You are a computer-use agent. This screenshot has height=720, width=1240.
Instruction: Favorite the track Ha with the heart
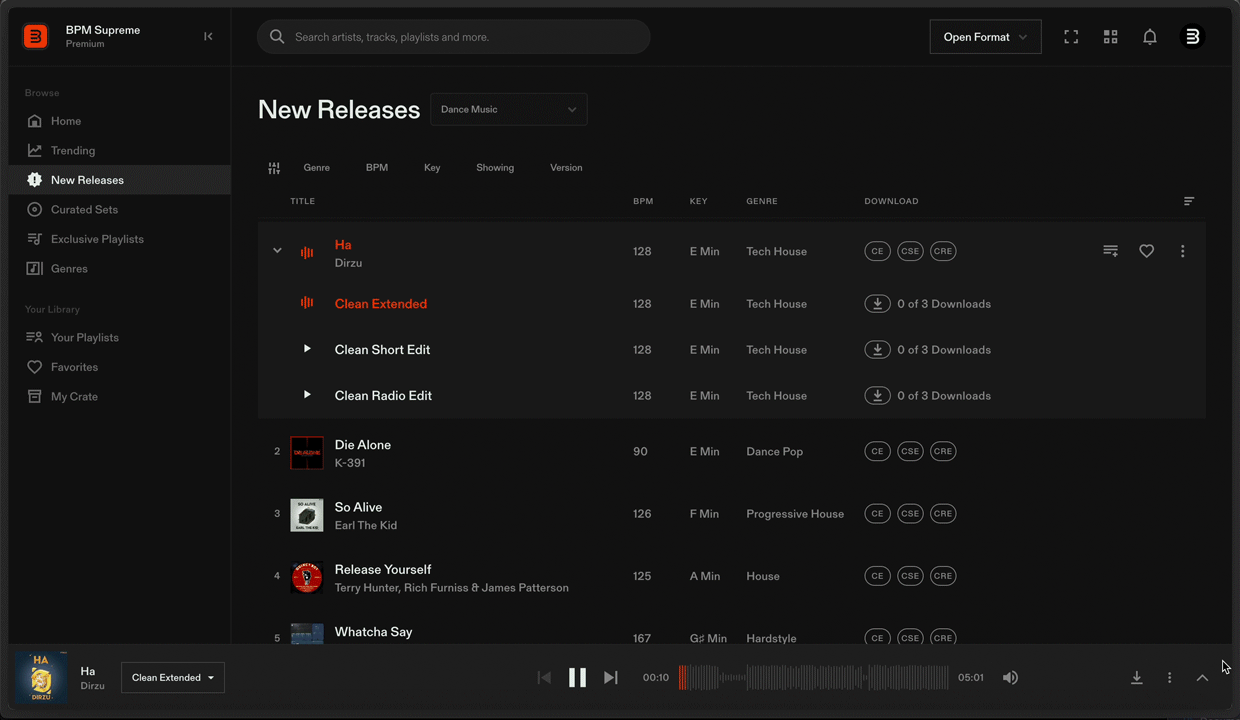coord(1147,251)
